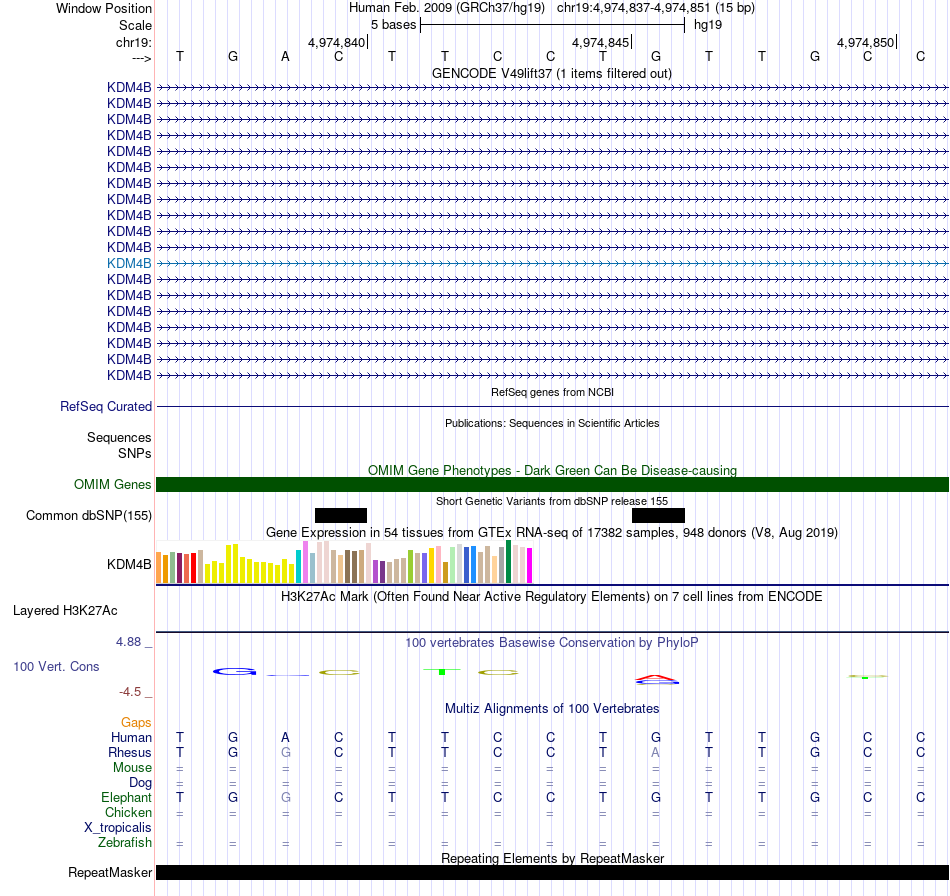Open the GTEx Gene Expression in 54 tissues title

tap(552, 533)
